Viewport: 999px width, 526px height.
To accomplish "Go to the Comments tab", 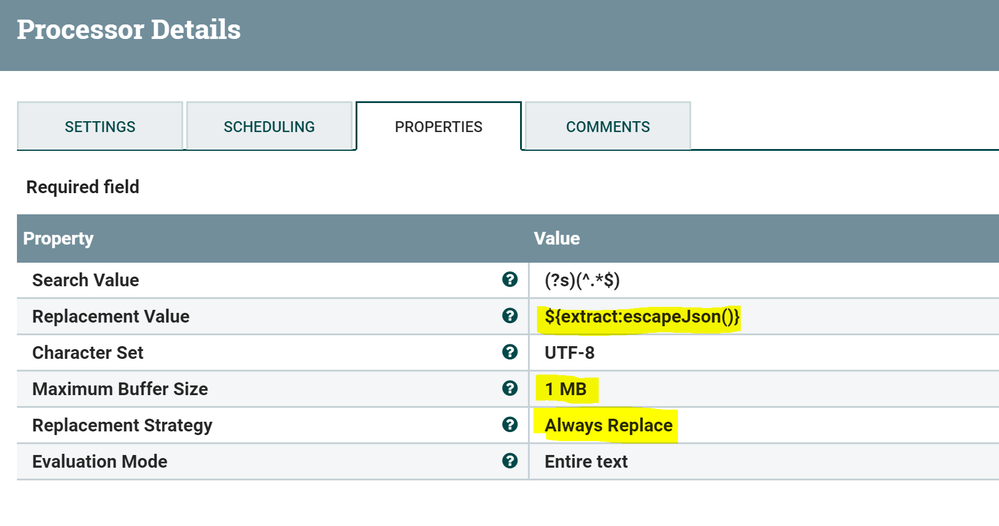I will coord(608,127).
